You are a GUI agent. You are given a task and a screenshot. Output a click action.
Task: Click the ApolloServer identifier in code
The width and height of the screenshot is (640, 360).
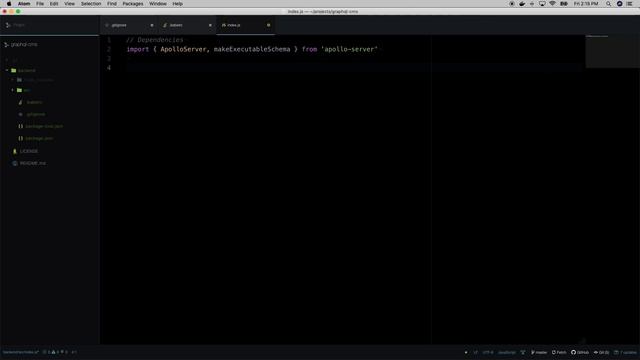(x=184, y=49)
